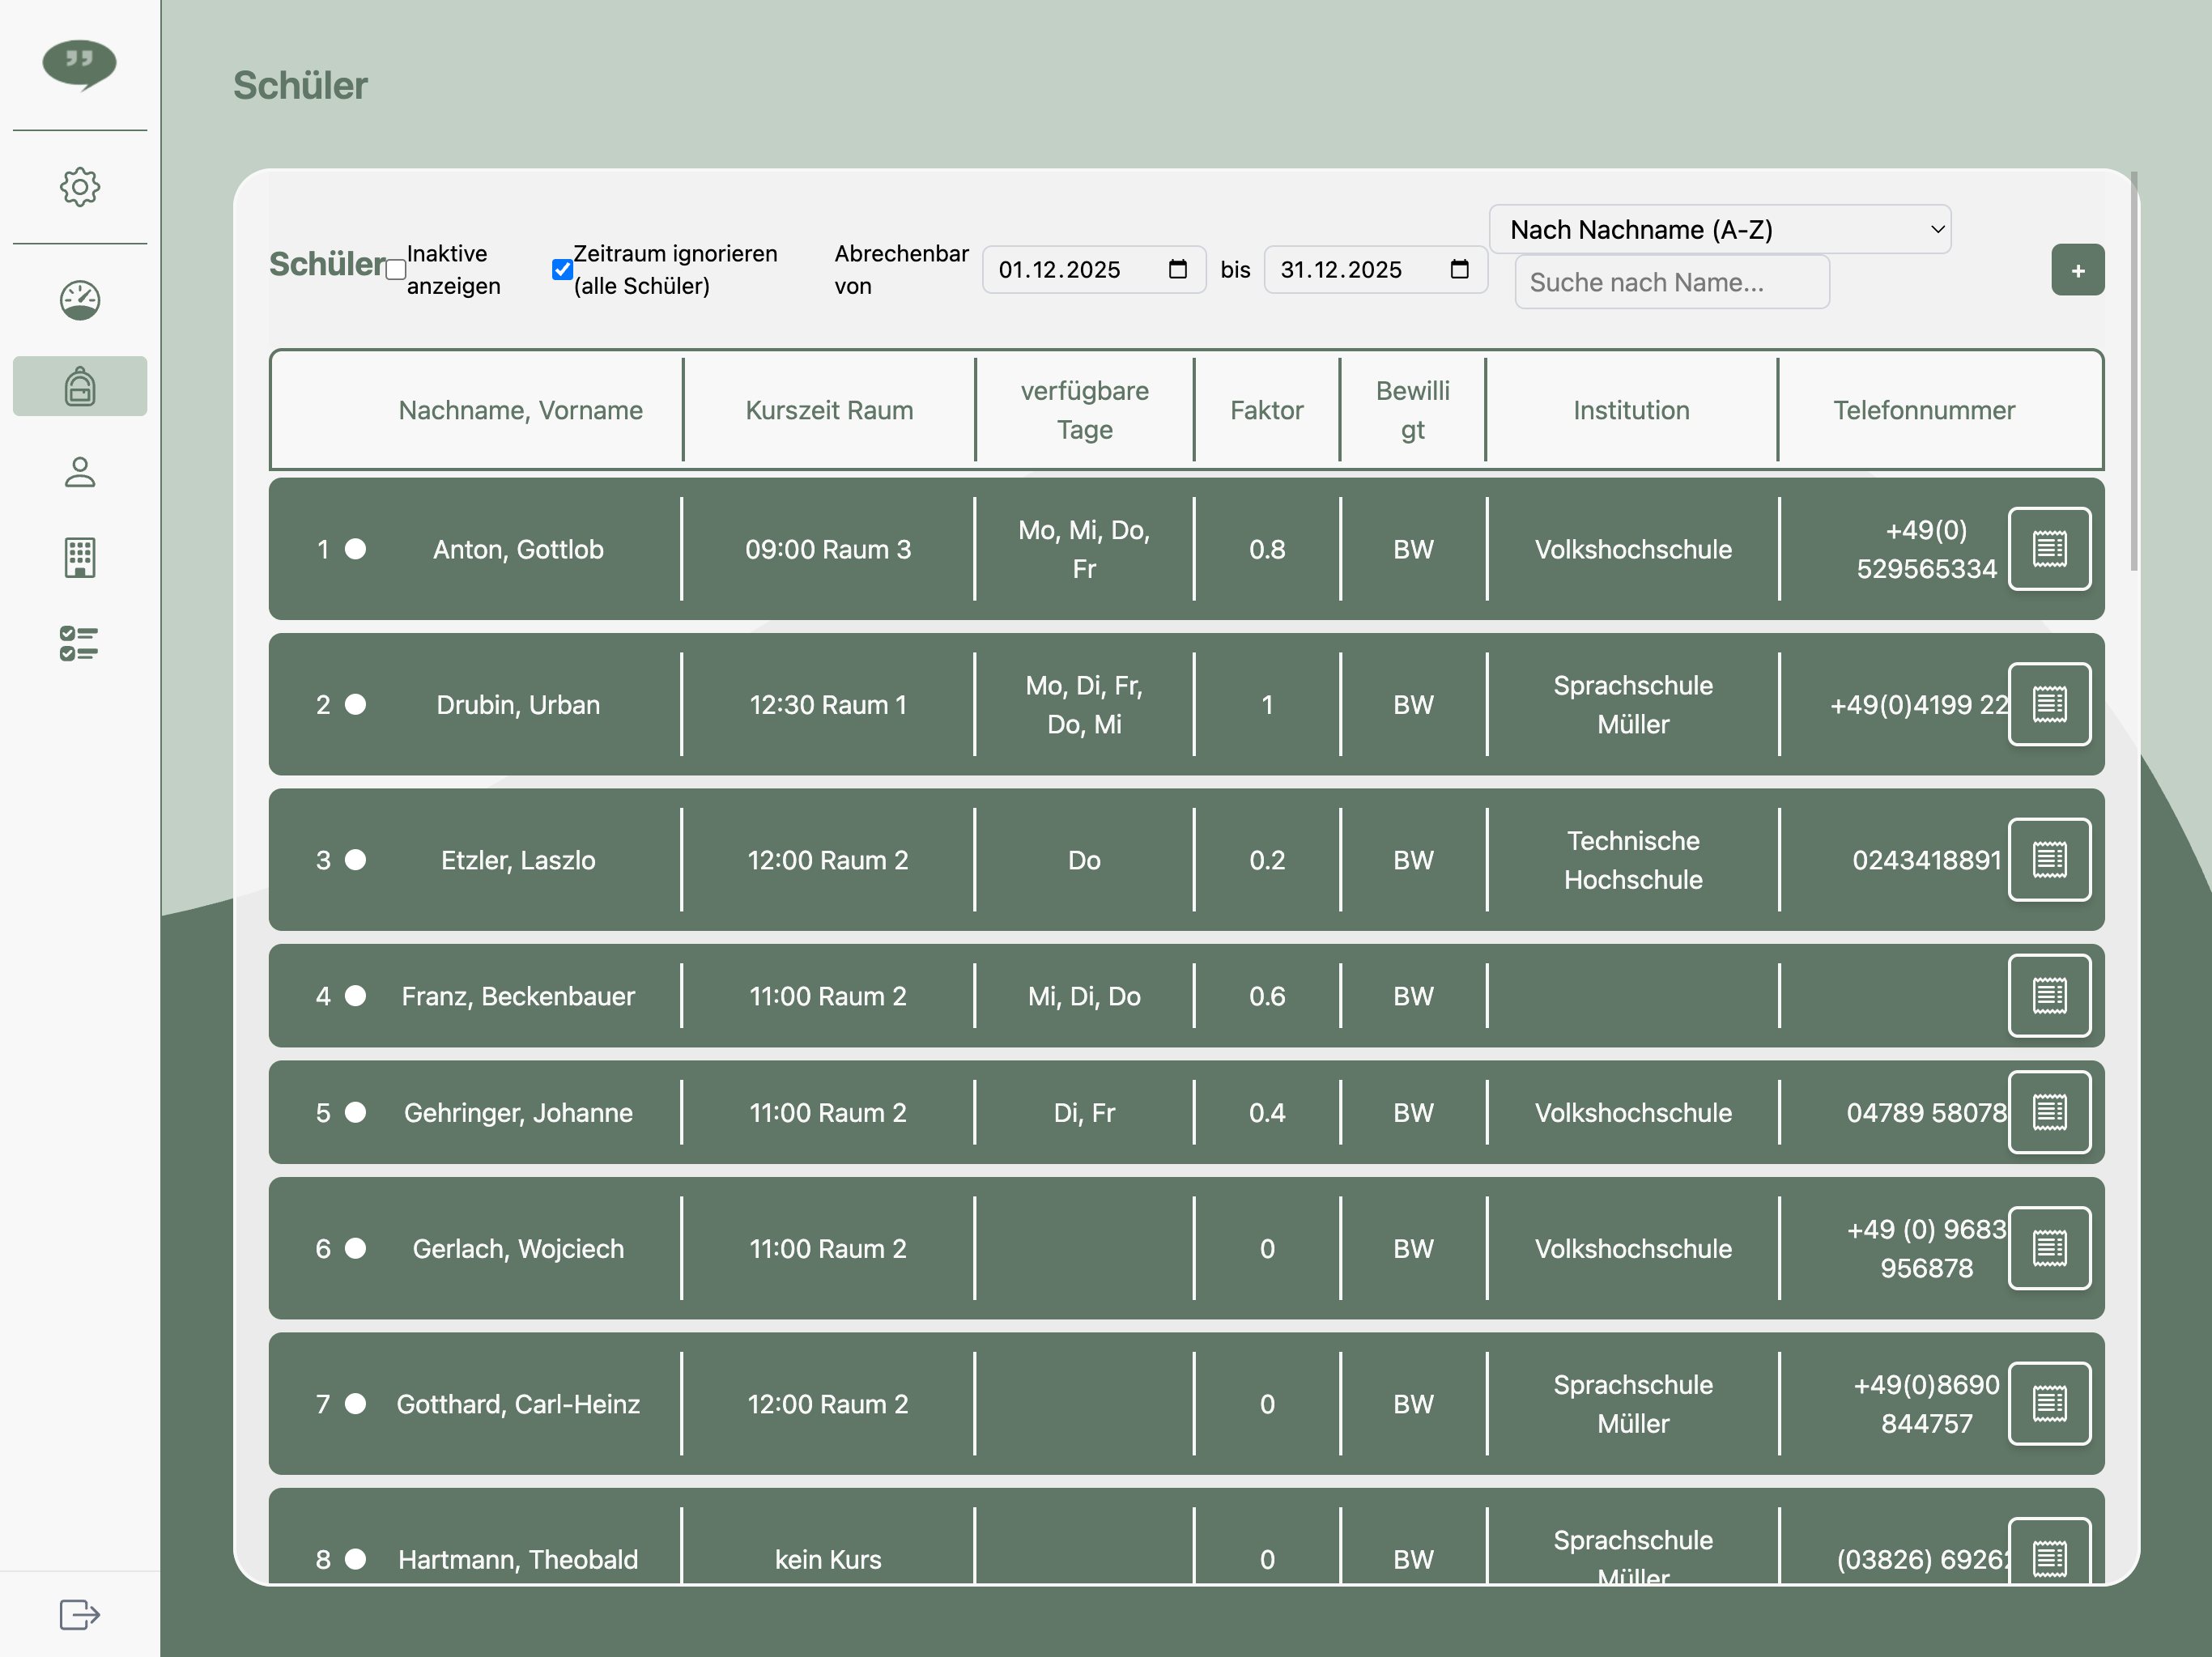Open the details icon for Anton, Gottlob
The image size is (2212, 1657).
(2049, 549)
